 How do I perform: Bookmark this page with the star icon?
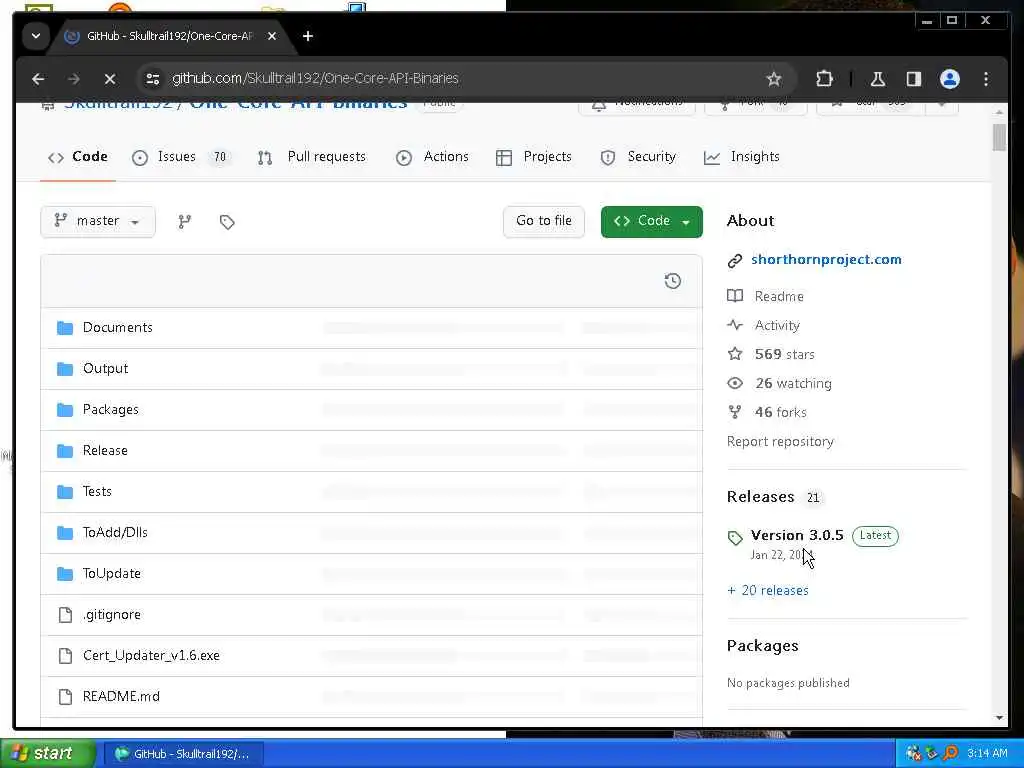[774, 79]
